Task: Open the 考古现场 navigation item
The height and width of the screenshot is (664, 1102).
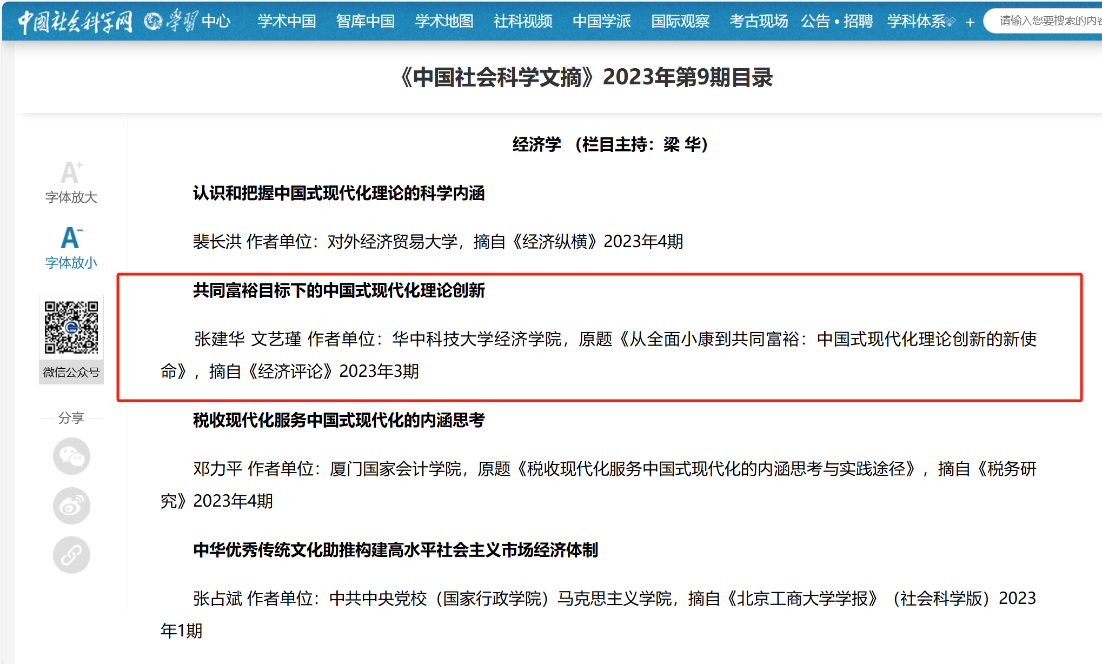Action: coord(758,21)
